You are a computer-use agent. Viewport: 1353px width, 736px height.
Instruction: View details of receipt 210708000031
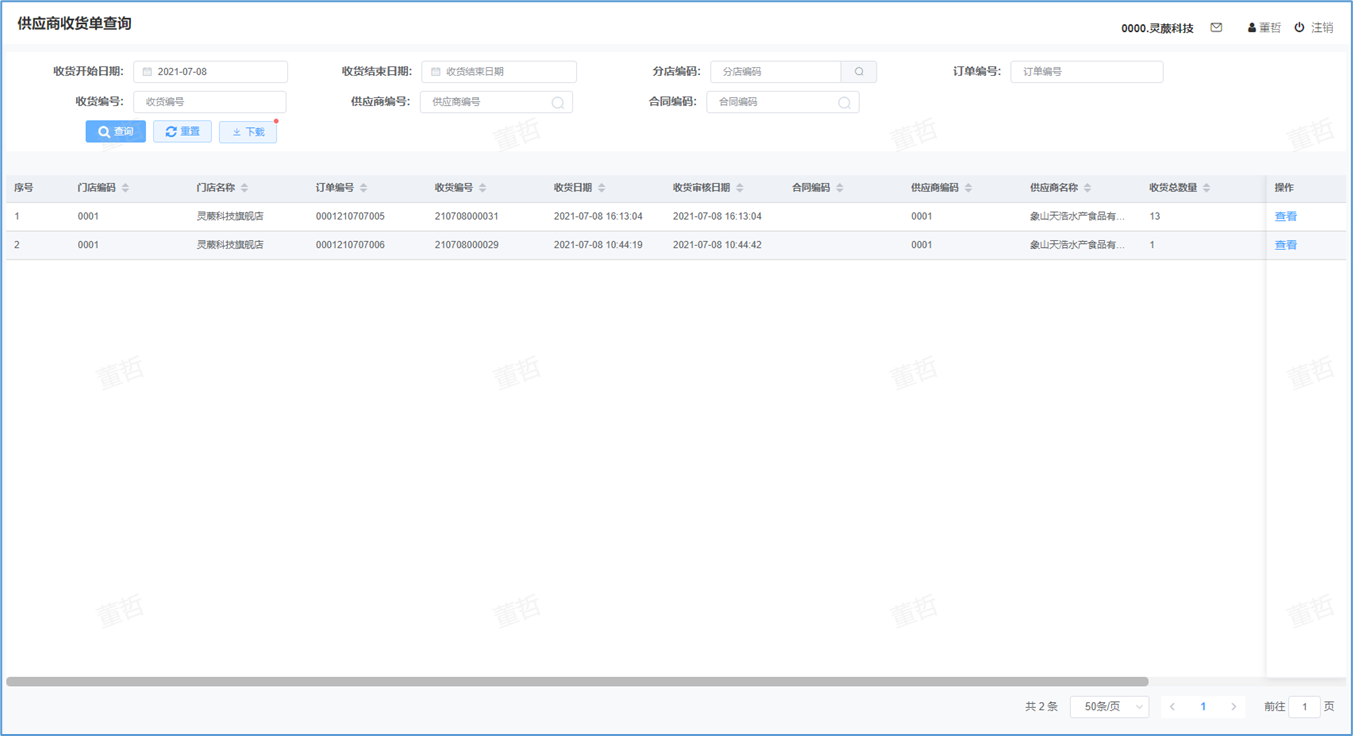[1286, 217]
